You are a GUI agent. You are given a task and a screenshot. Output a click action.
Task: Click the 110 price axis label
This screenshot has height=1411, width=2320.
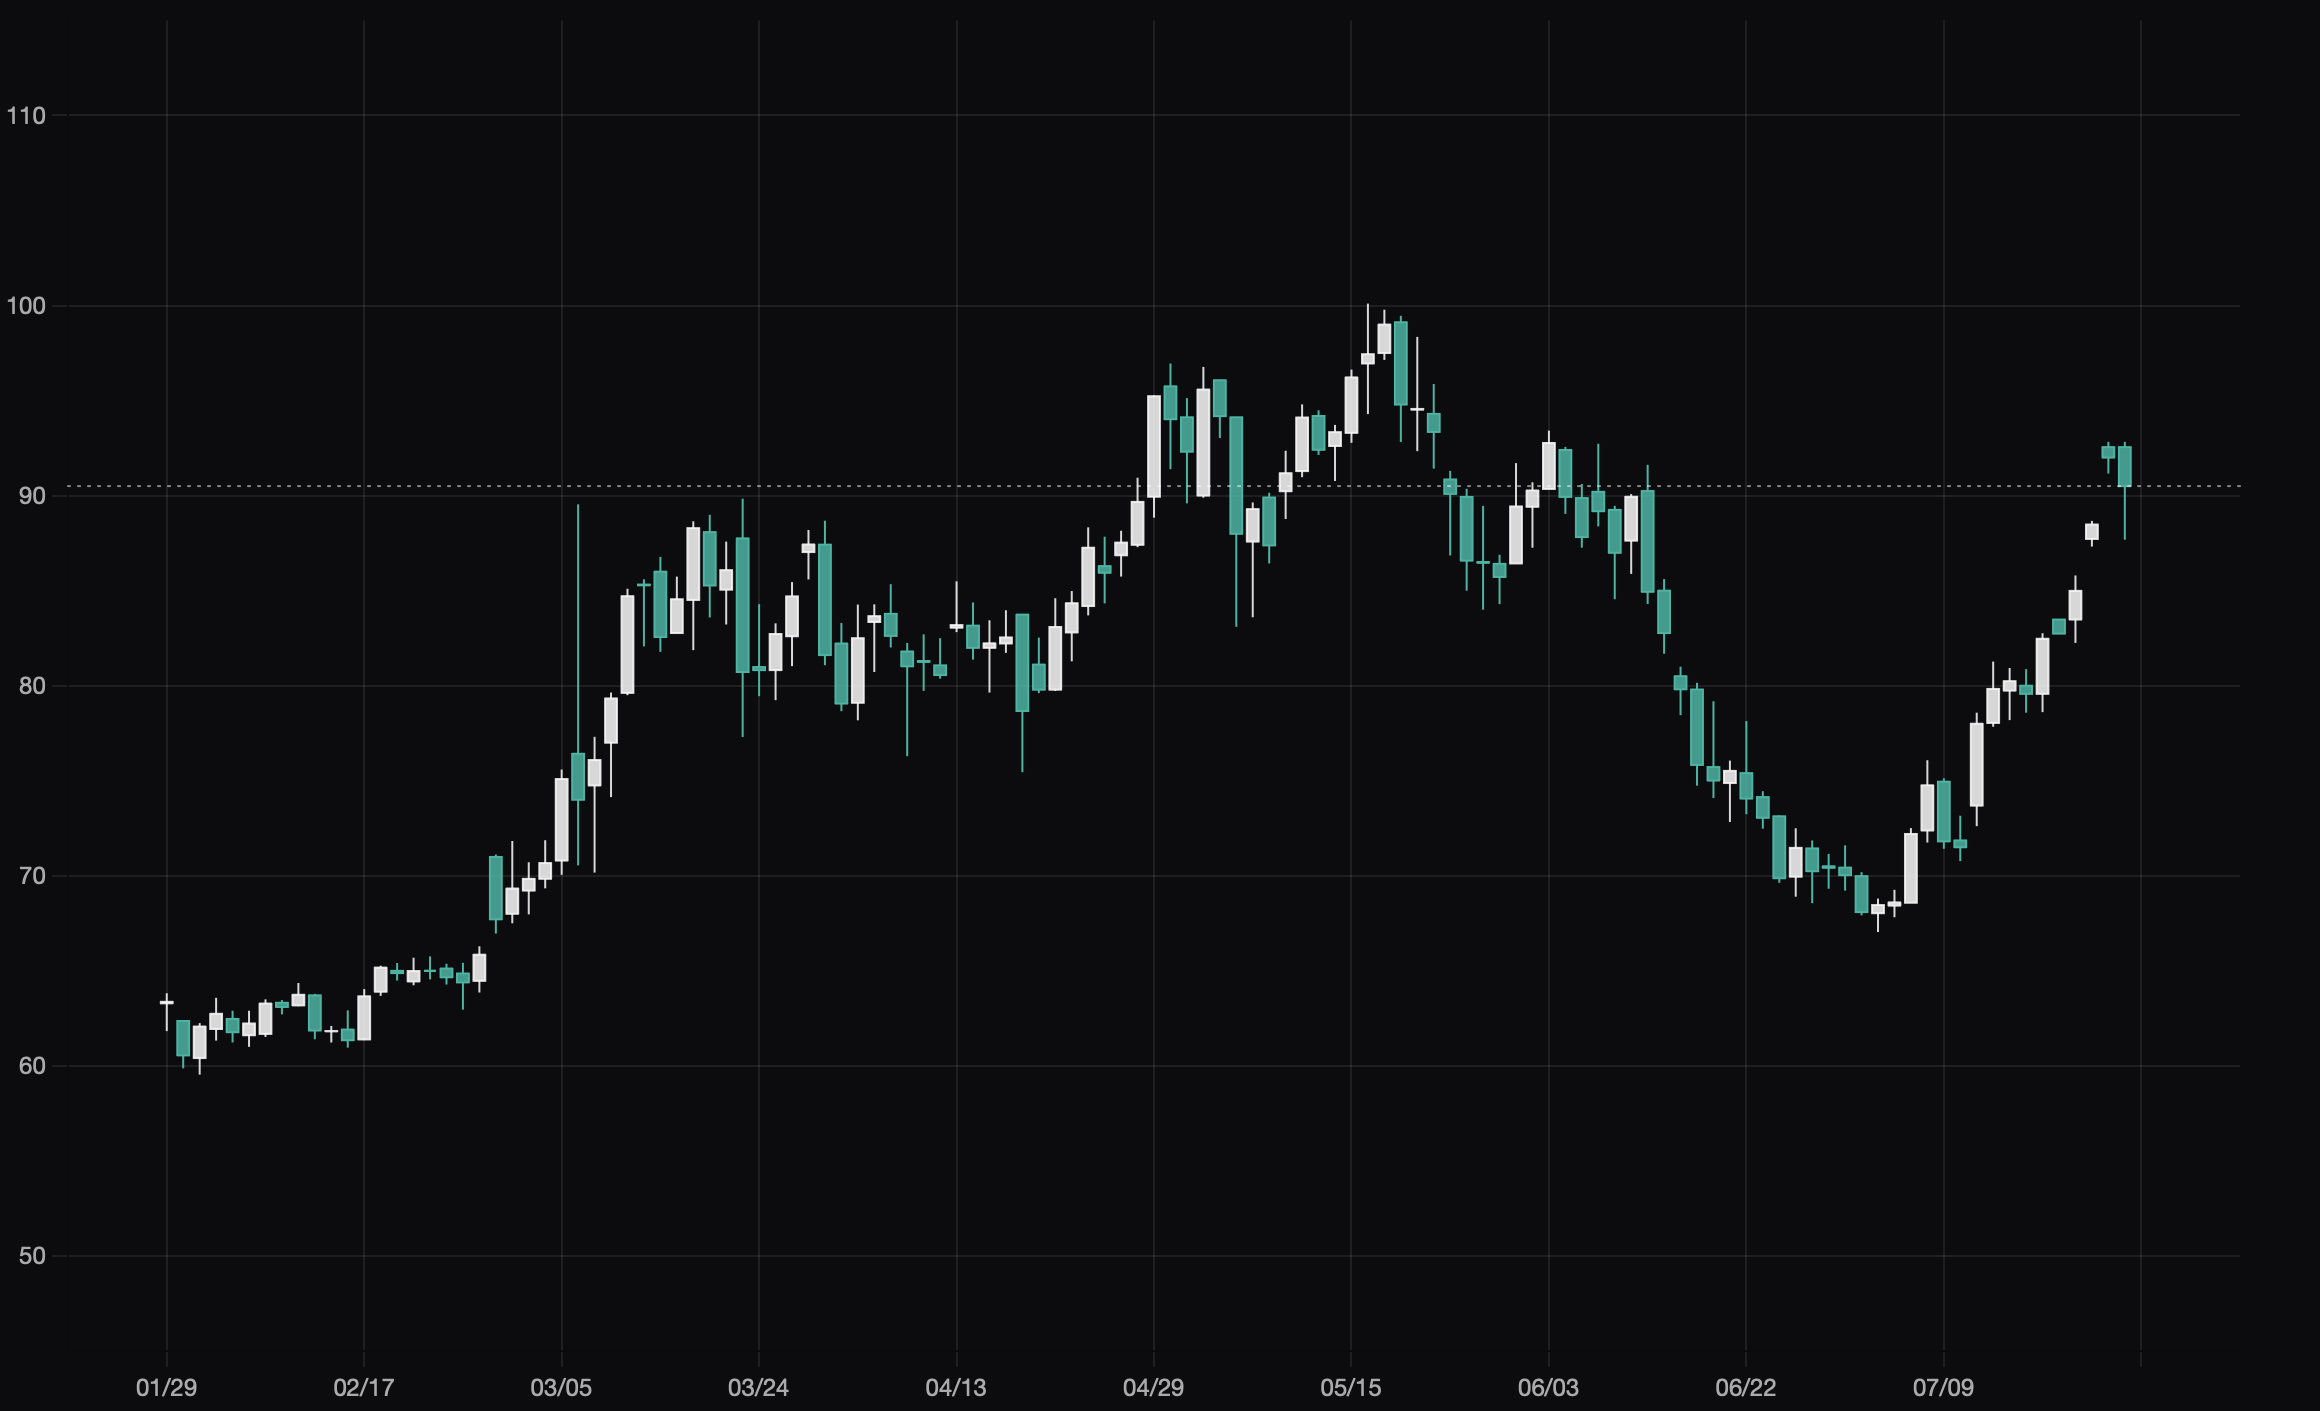click(x=26, y=116)
